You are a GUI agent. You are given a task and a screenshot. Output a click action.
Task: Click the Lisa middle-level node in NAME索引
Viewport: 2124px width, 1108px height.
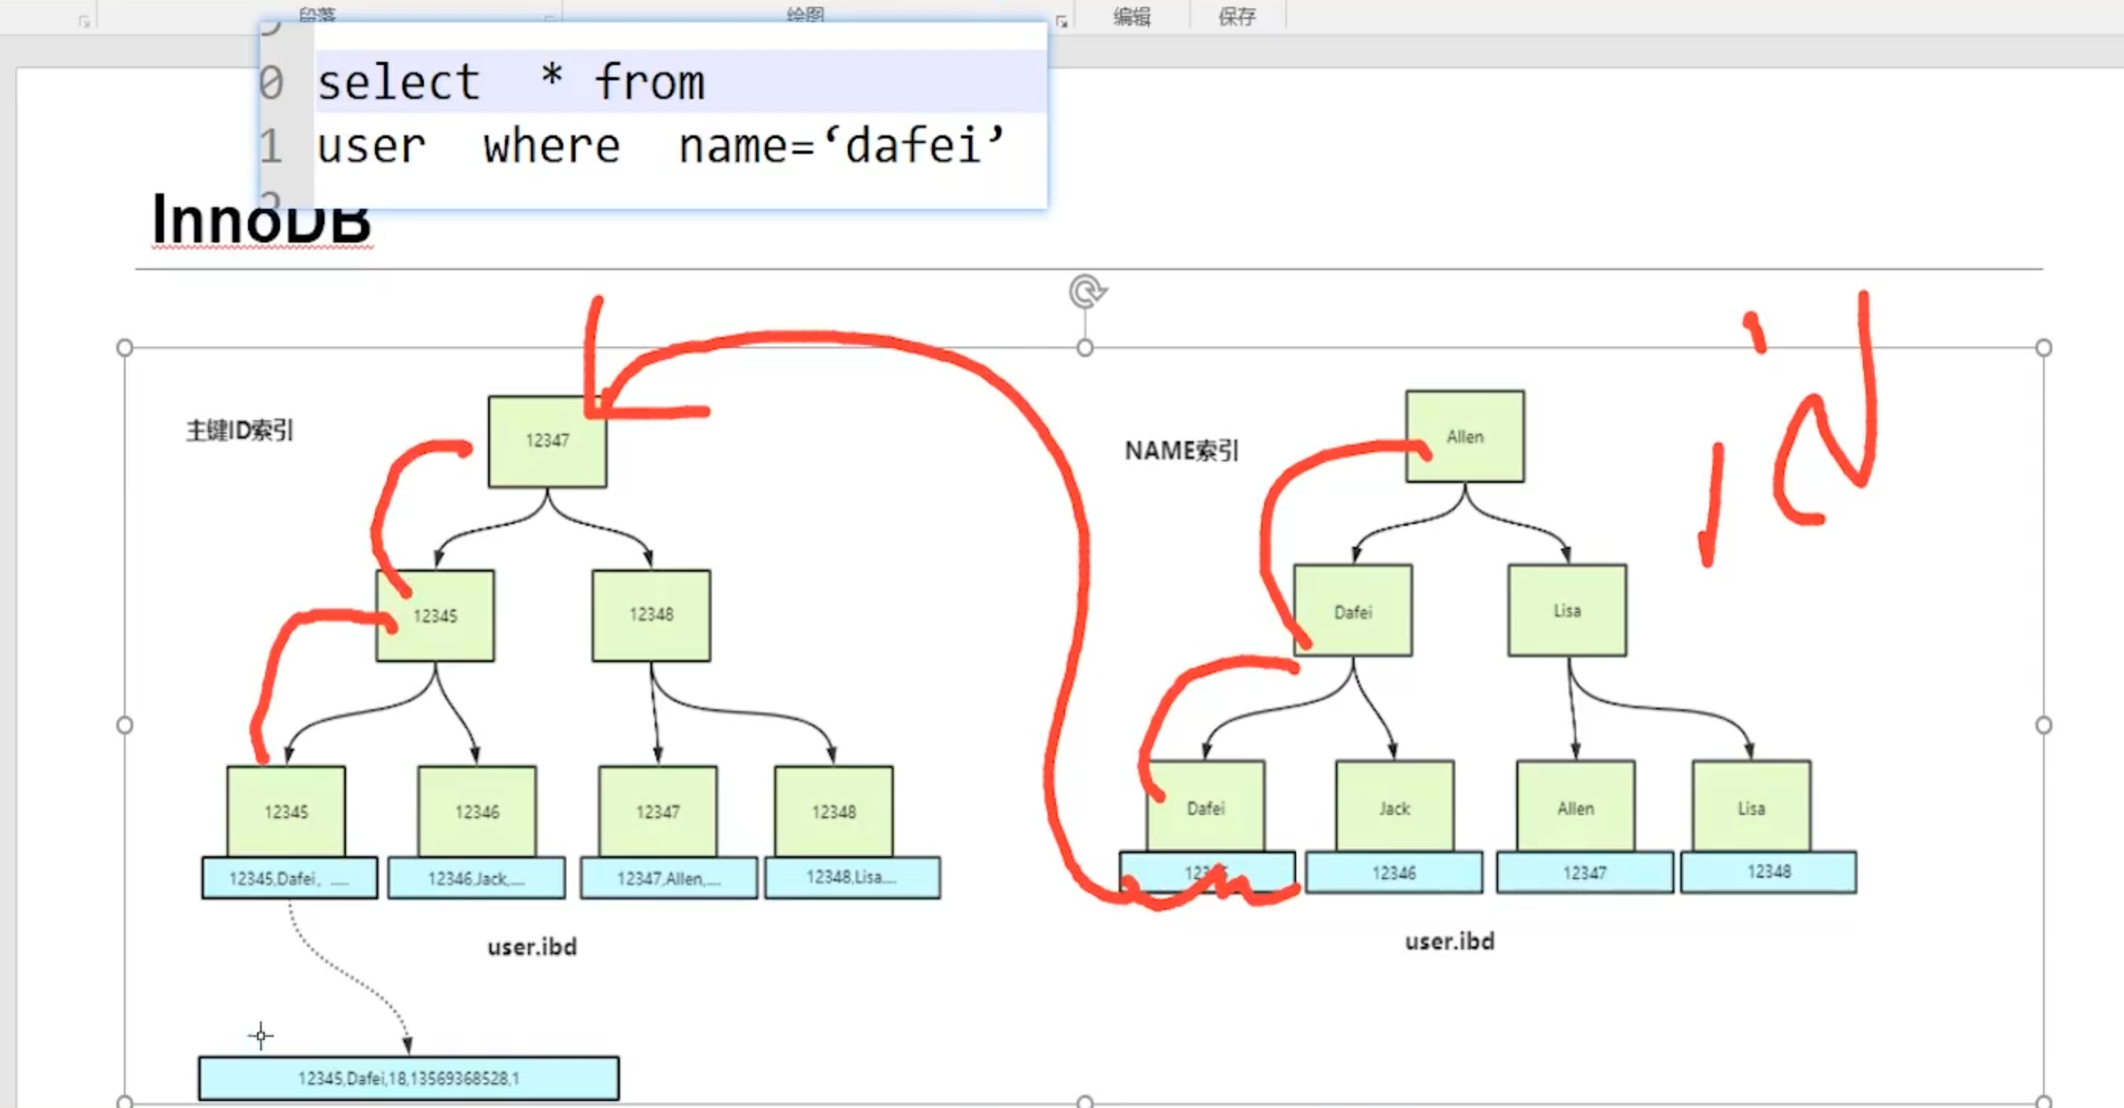[1566, 611]
